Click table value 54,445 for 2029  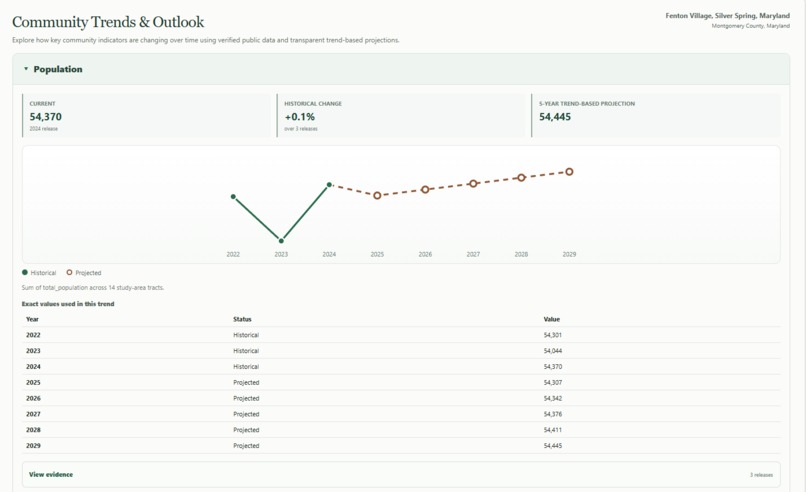(553, 446)
